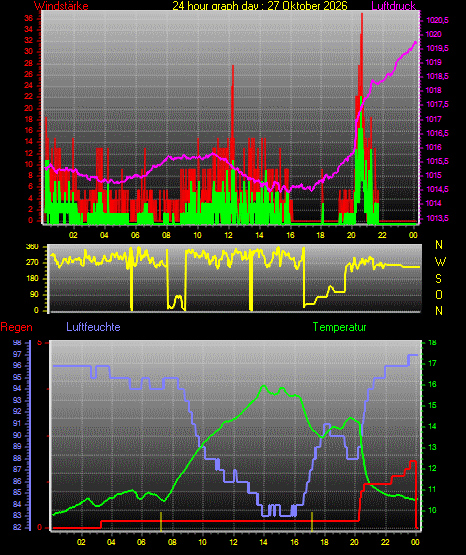Click hour label 20 under the wind chart
The image size is (466, 555).
pos(351,235)
